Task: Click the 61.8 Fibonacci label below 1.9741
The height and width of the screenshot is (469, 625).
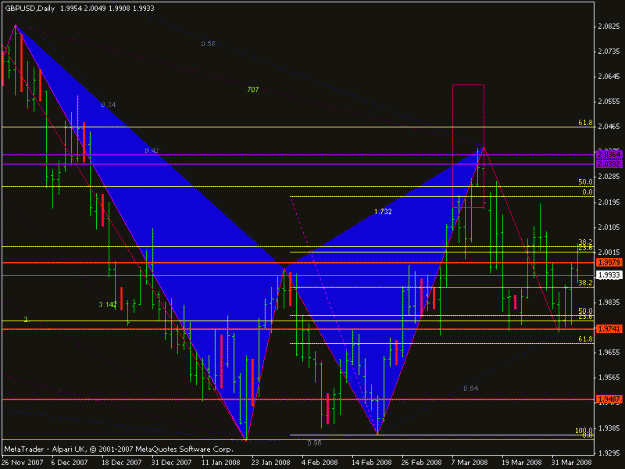Action: [585, 339]
